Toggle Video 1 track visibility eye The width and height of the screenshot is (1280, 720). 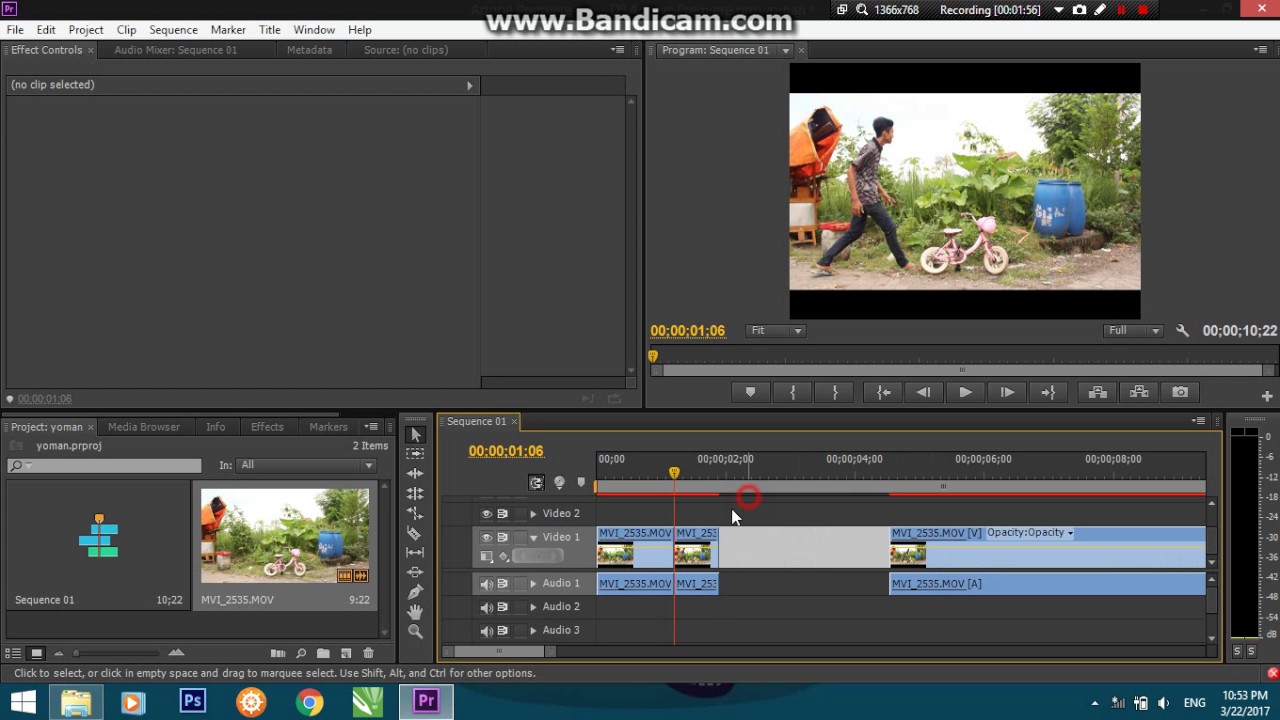pos(487,538)
